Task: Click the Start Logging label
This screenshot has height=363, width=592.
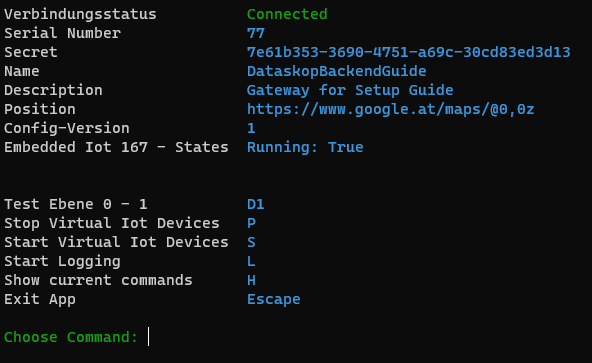Action: 62,261
